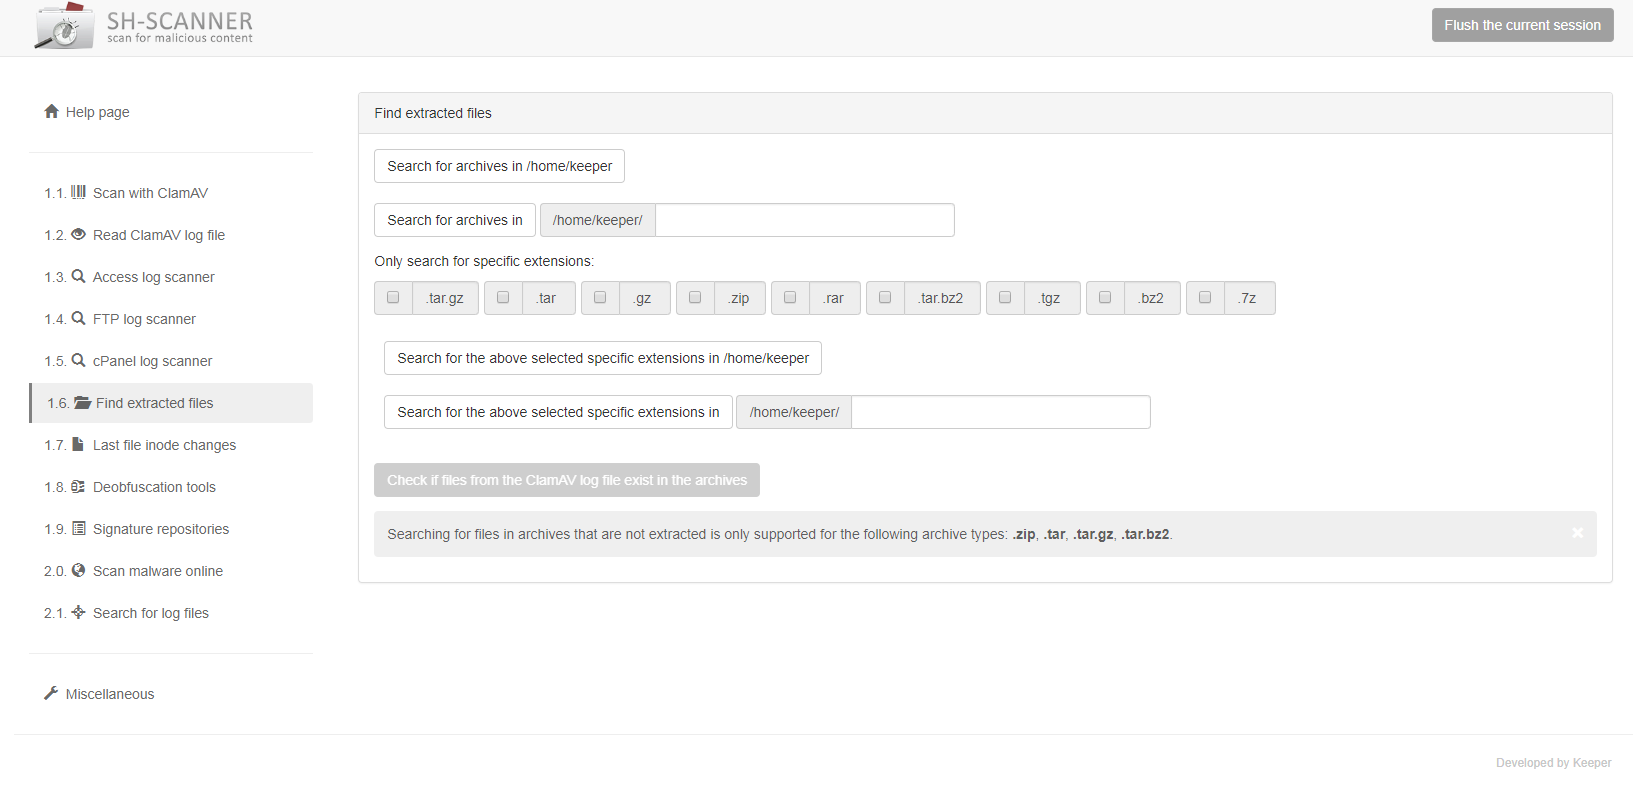1633x787 pixels.
Task: Click the barcode icon for Scan with ClamAV
Action: tap(78, 192)
